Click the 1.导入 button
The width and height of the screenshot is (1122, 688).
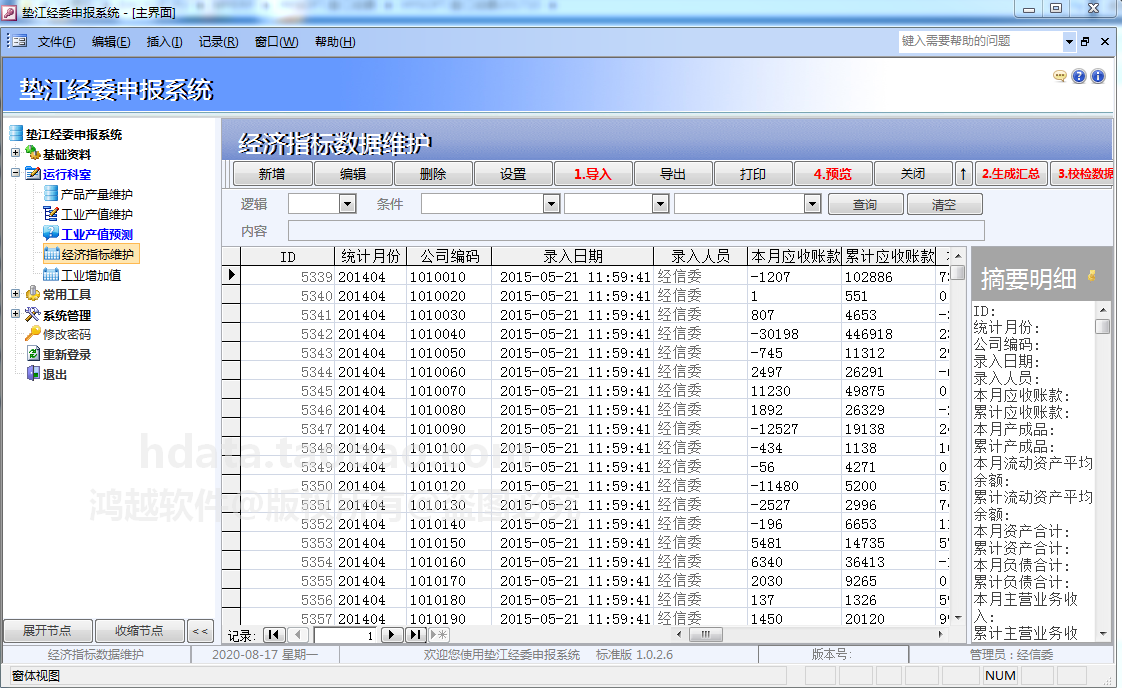[592, 174]
